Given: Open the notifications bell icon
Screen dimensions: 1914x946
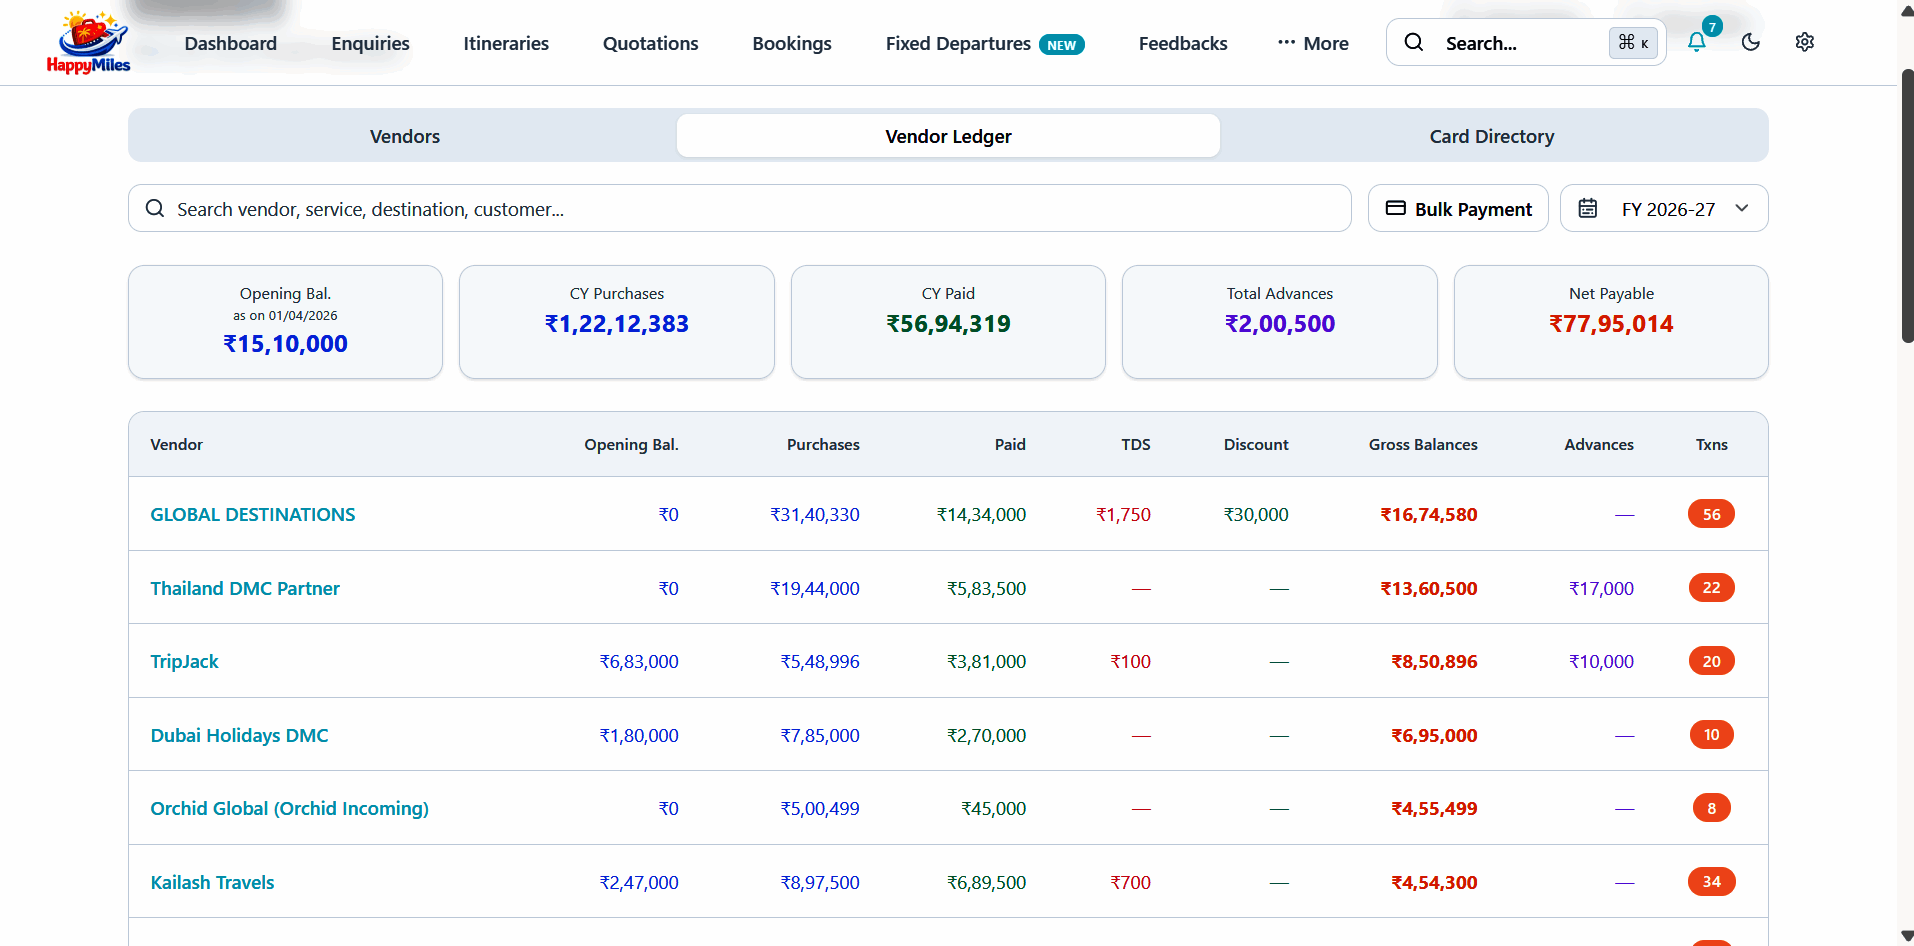Looking at the screenshot, I should 1696,42.
